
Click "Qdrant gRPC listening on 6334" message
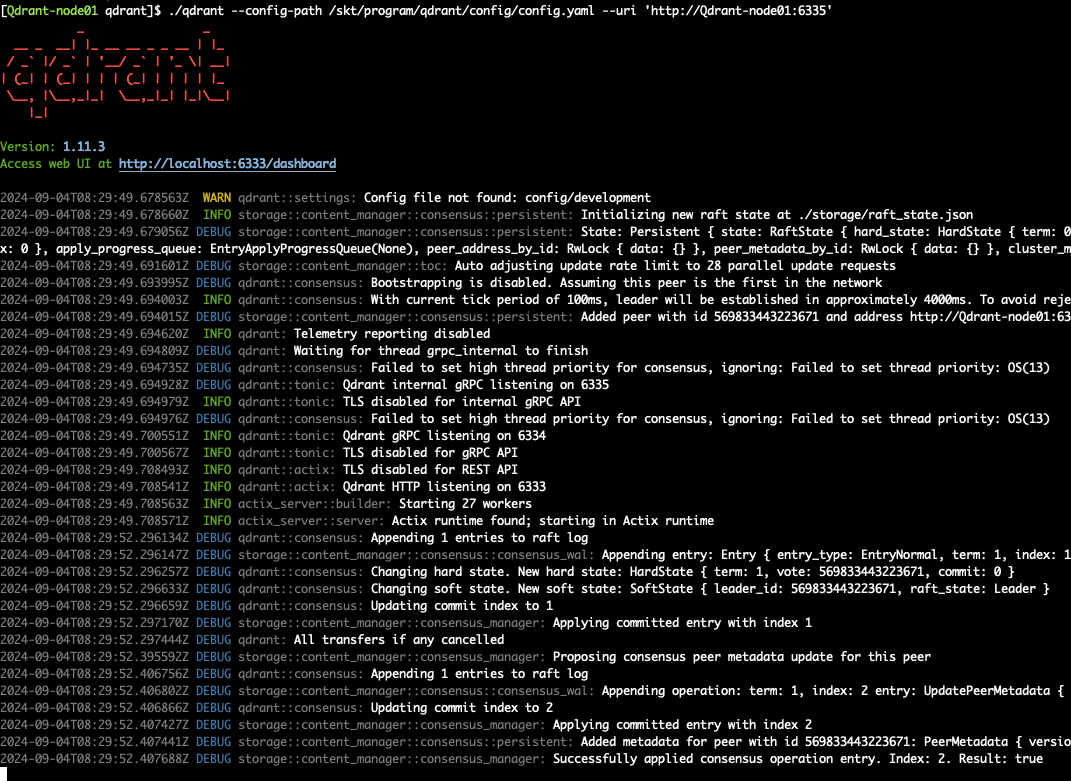click(444, 436)
